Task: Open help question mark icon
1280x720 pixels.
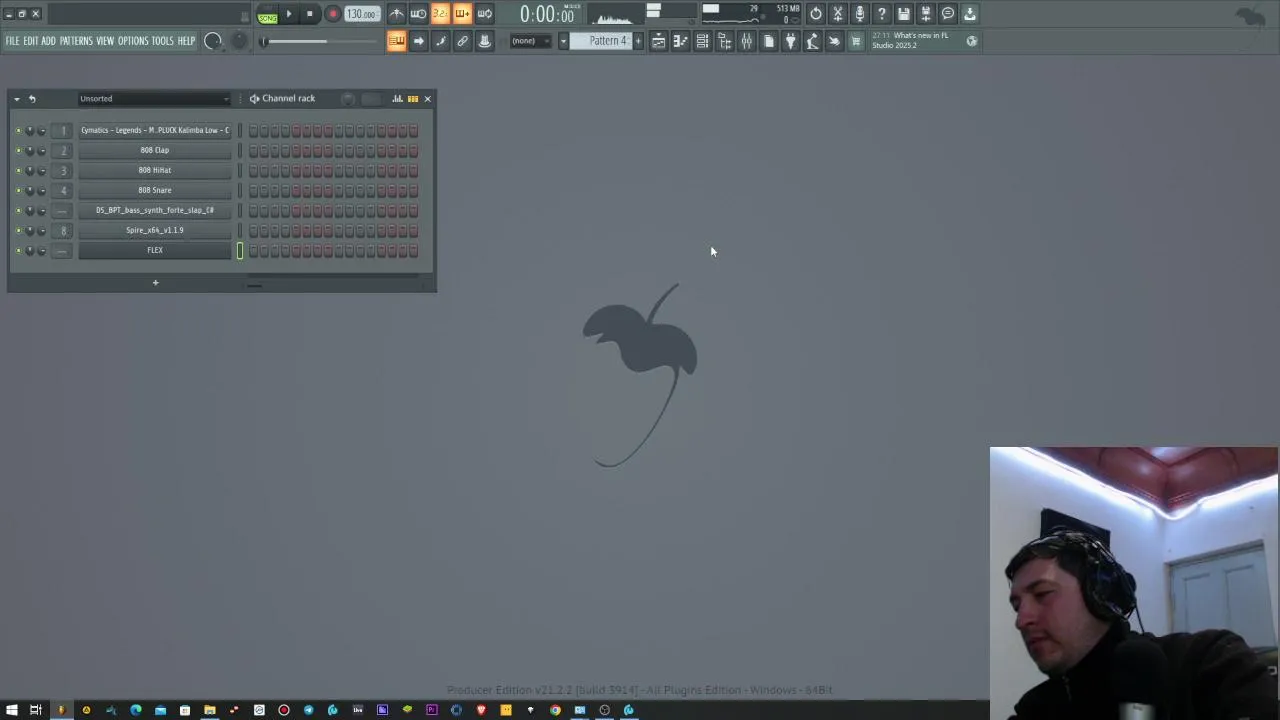Action: (x=882, y=14)
